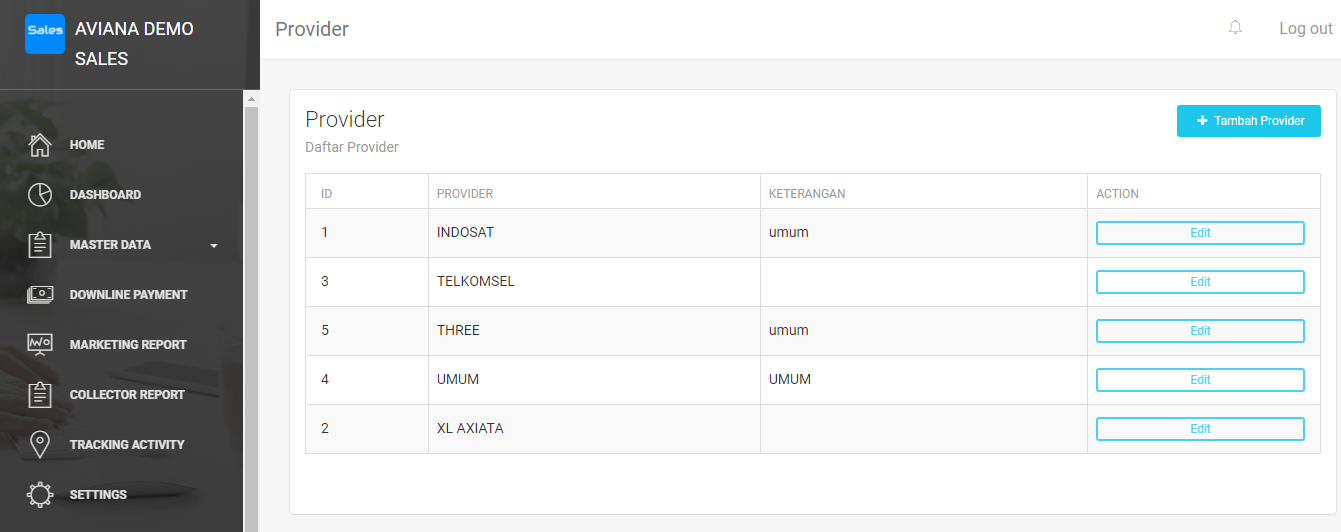
Task: Go to Tracking Activity menu item
Action: coord(127,445)
